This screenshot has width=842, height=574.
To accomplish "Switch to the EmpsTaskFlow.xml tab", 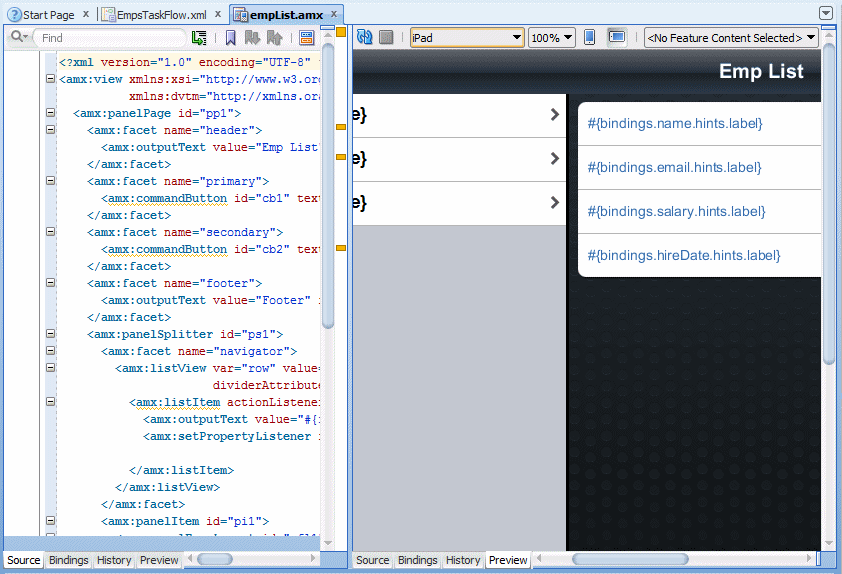I will [161, 15].
